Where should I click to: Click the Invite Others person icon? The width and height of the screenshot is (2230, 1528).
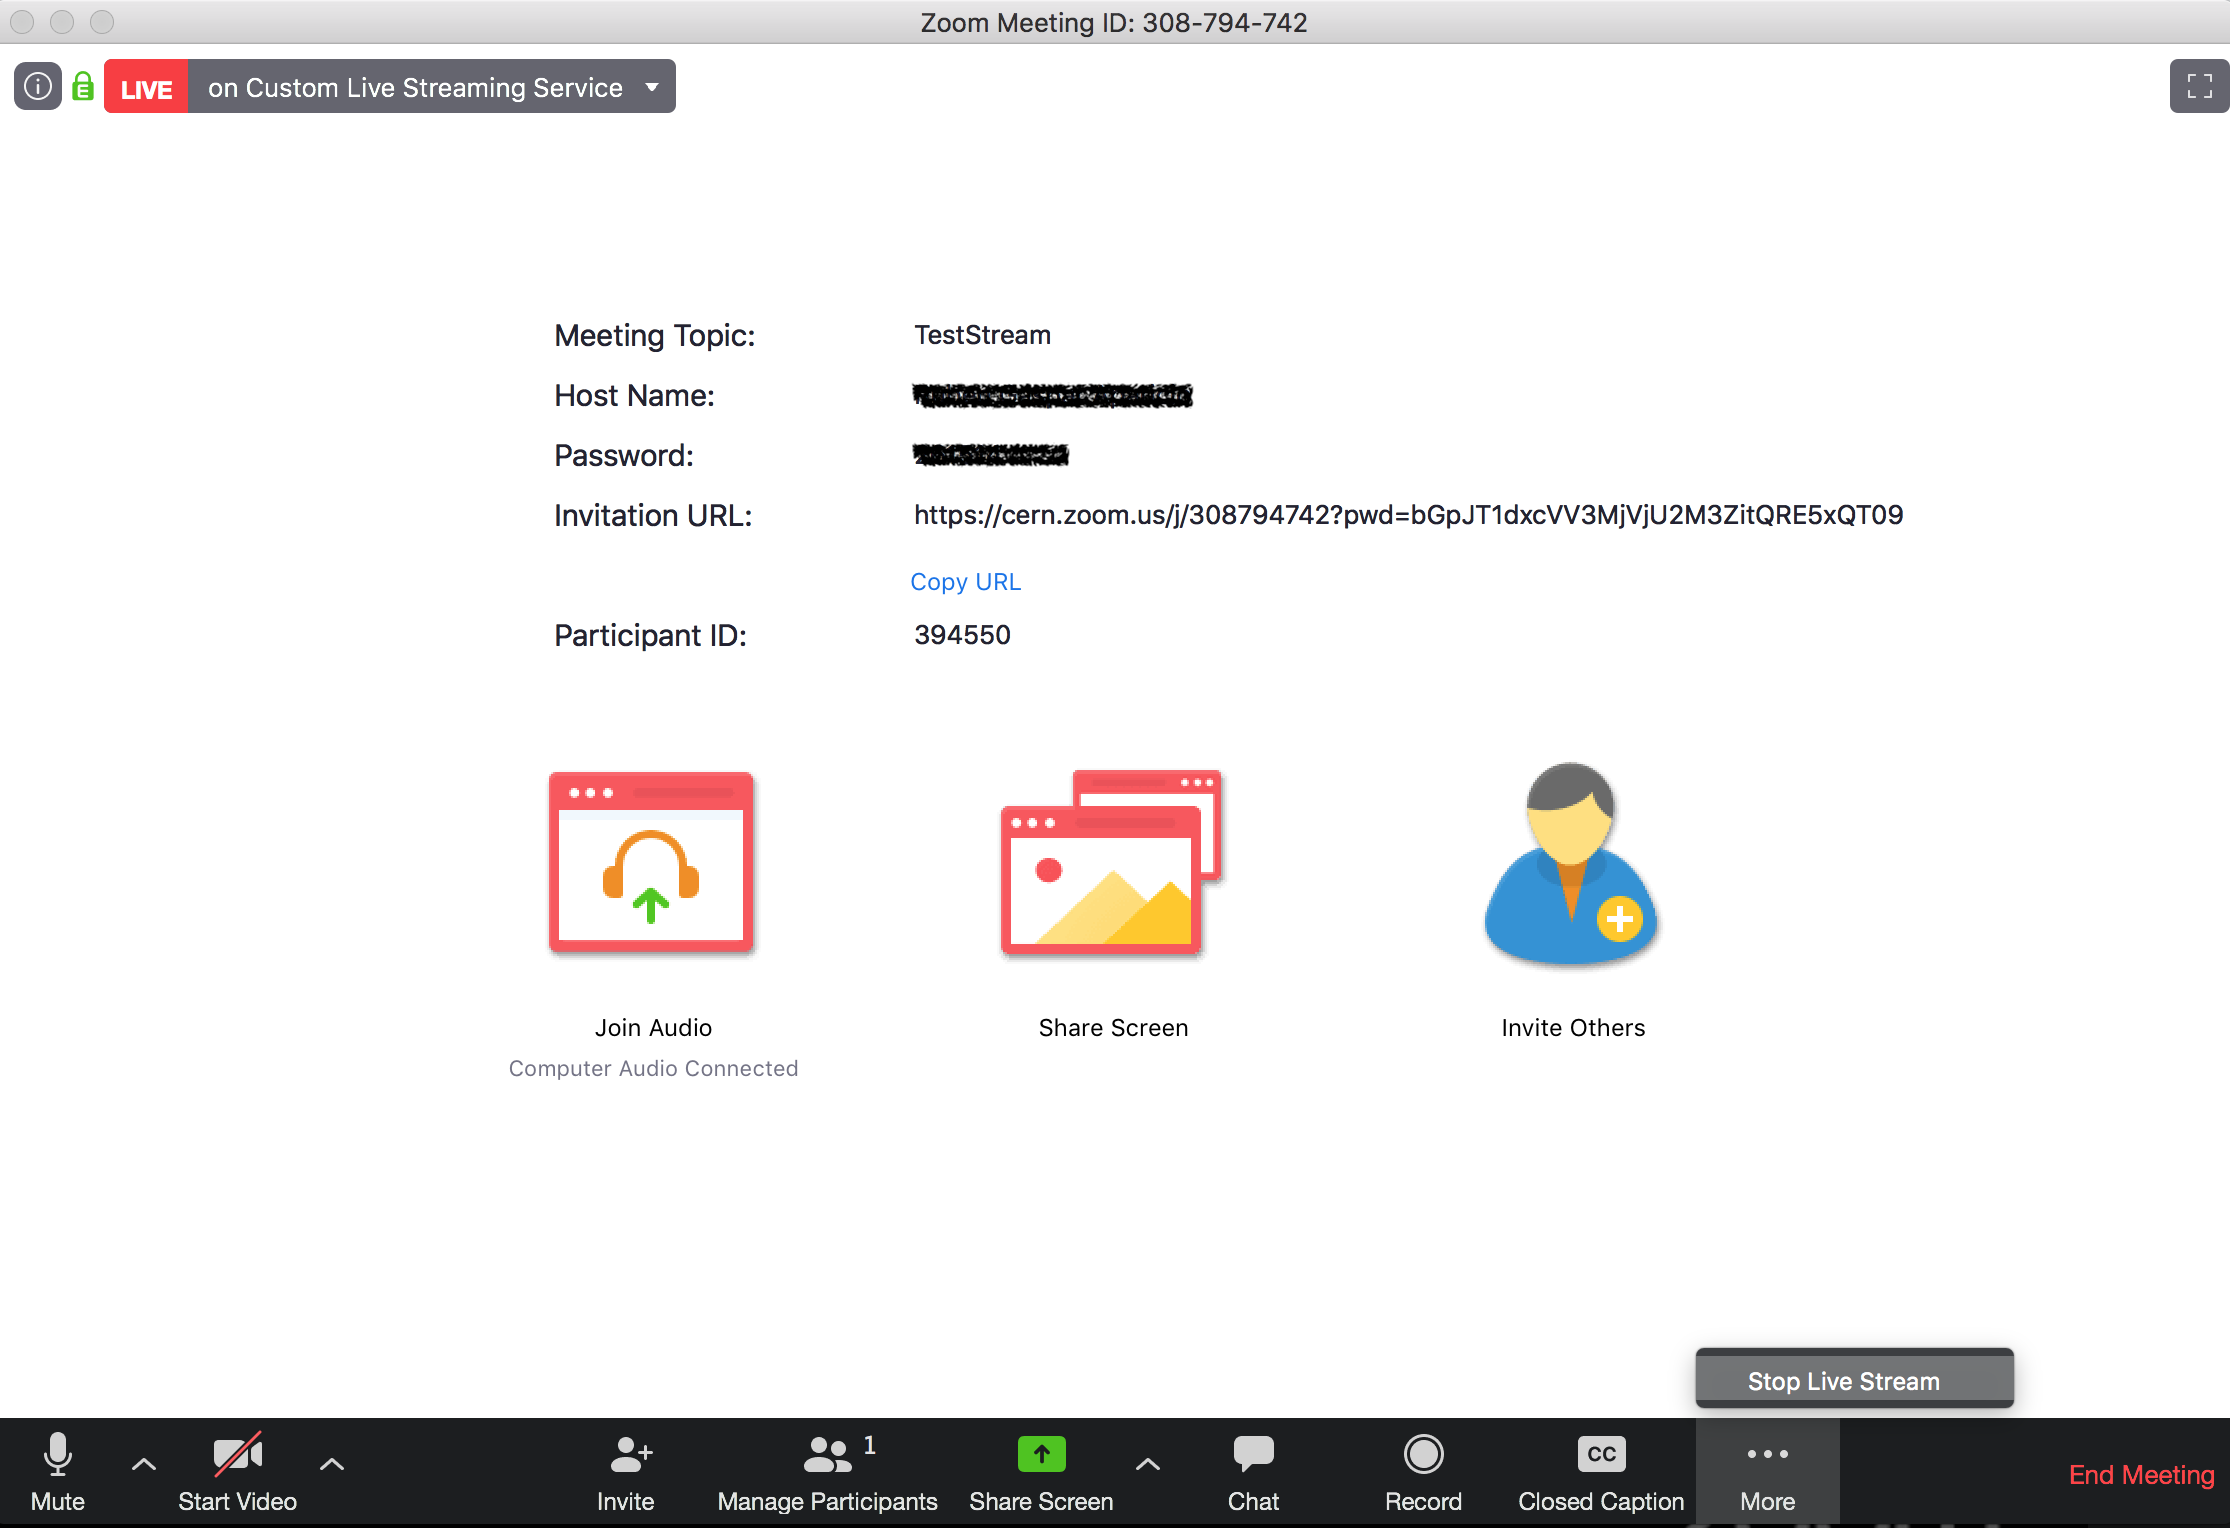(1571, 863)
